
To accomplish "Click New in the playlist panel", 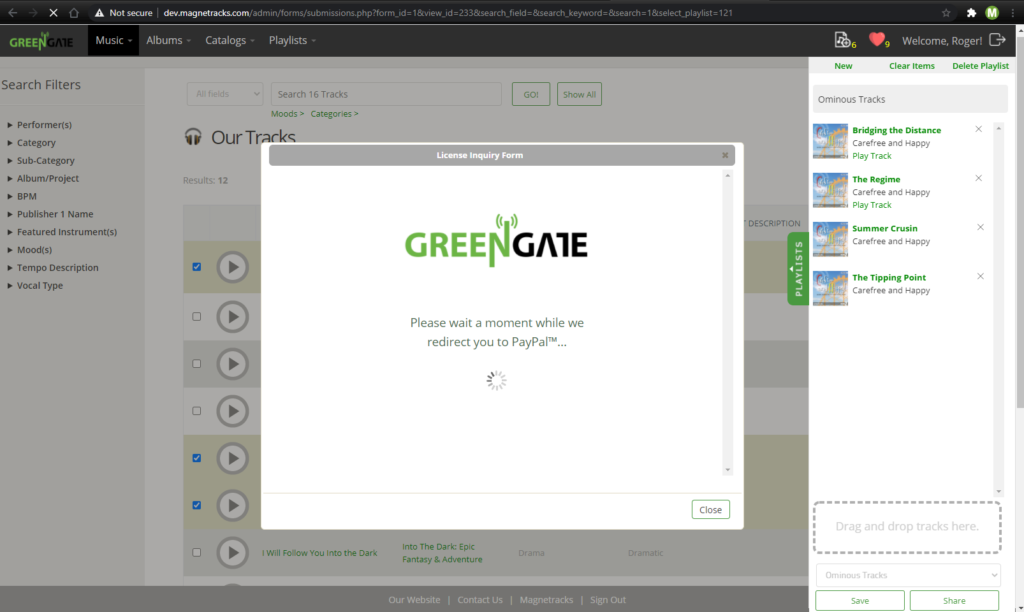I will point(843,66).
